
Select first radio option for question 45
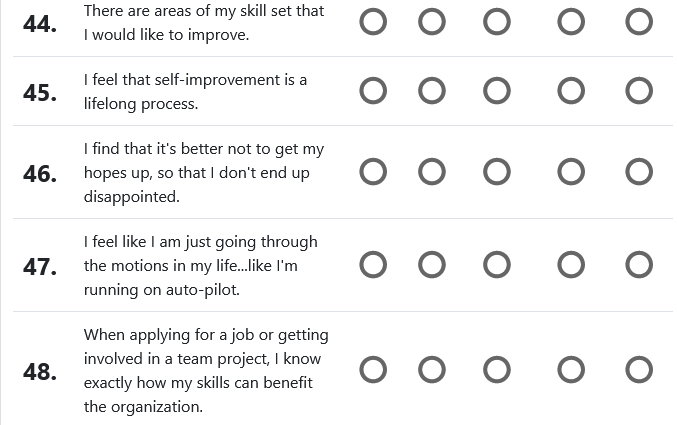tap(373, 91)
